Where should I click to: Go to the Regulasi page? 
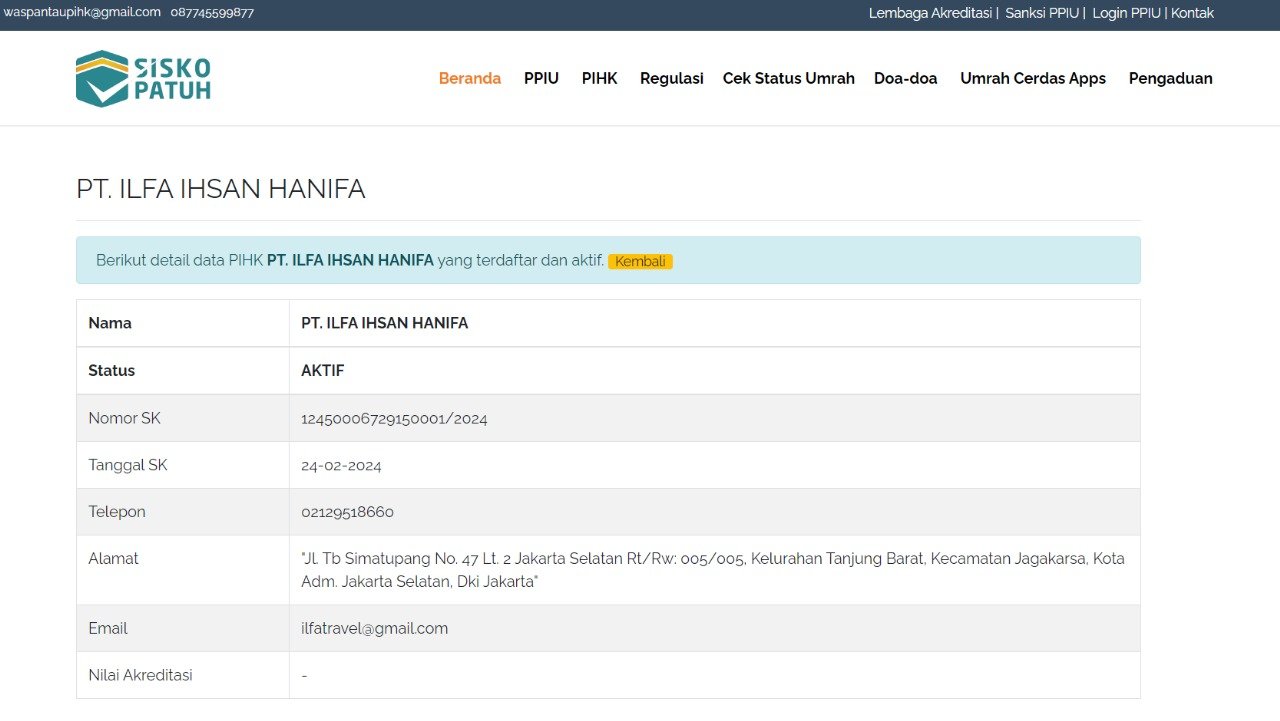point(671,78)
